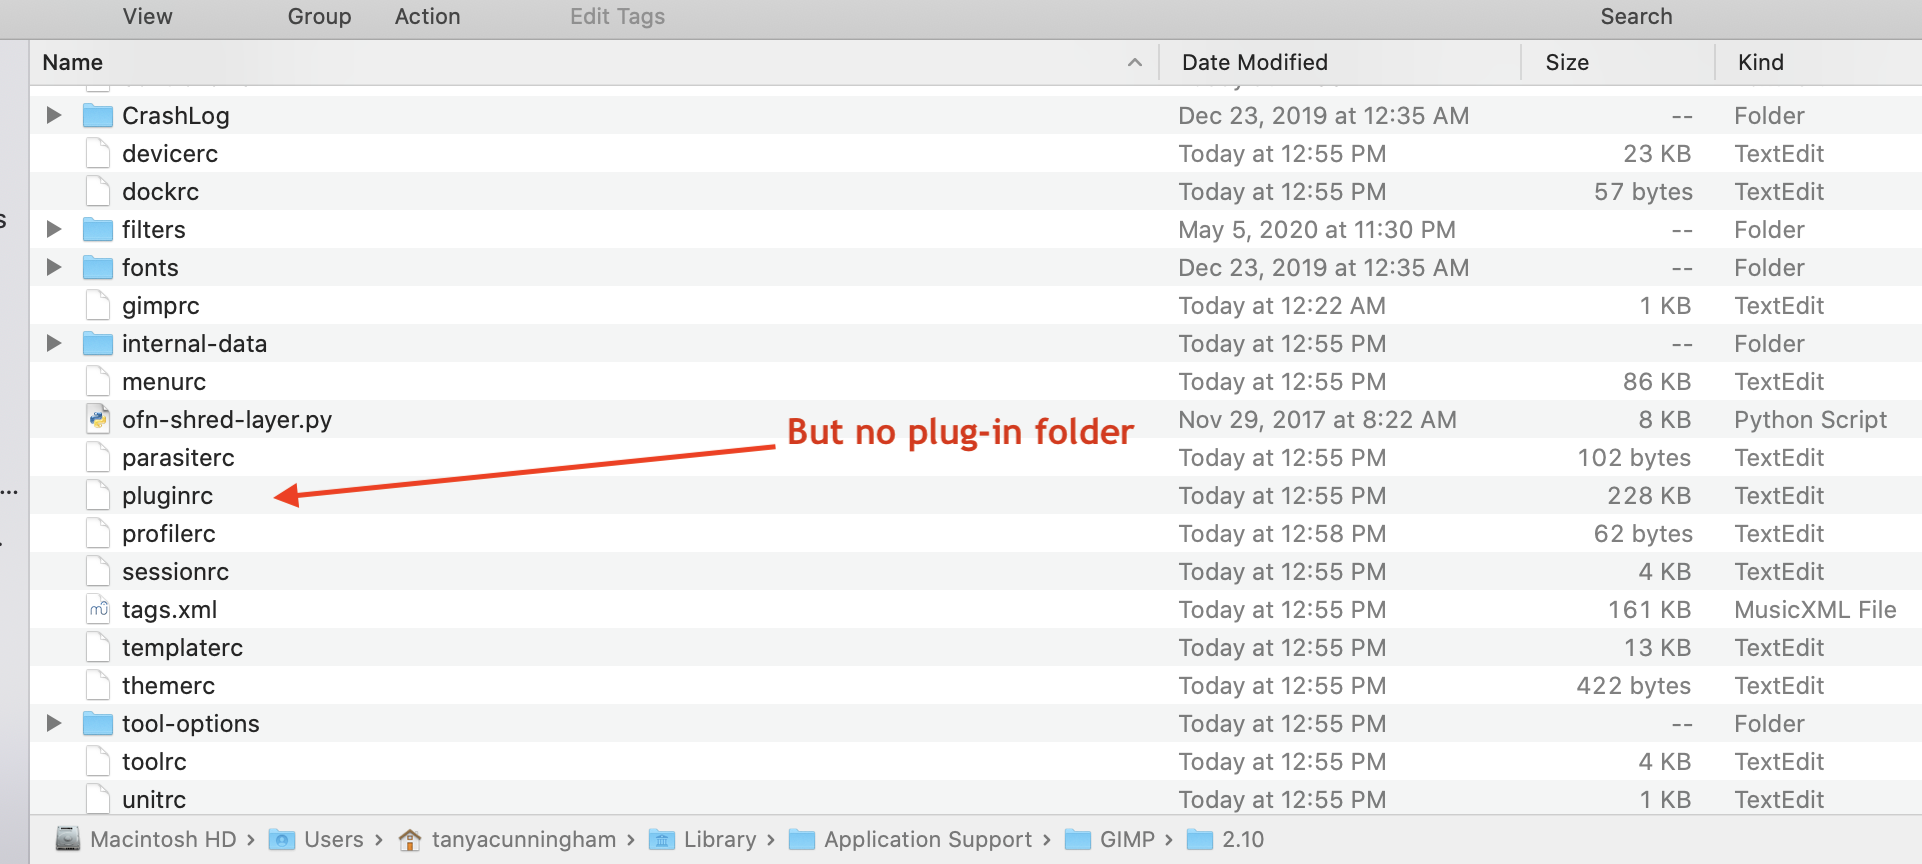This screenshot has height=864, width=1922.
Task: Expand the filters folder disclosure triangle
Action: (54, 229)
